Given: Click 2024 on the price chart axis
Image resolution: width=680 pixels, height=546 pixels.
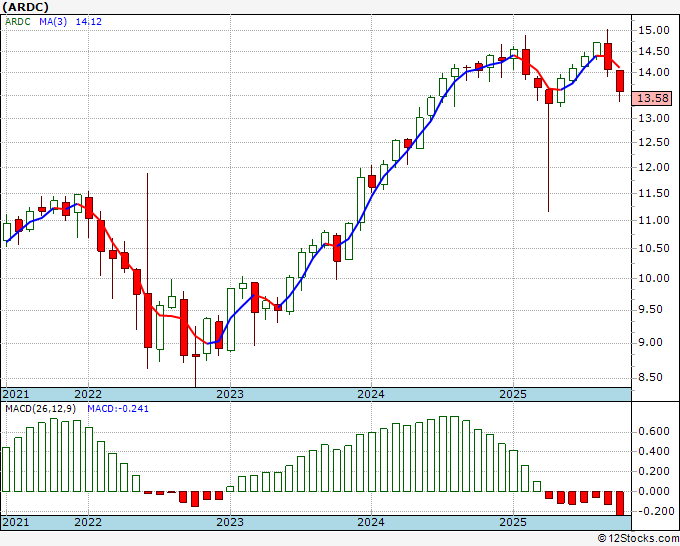Looking at the screenshot, I should tap(371, 394).
